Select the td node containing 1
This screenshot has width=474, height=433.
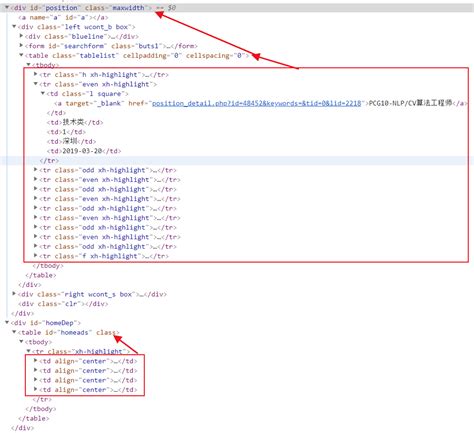pyautogui.click(x=66, y=132)
